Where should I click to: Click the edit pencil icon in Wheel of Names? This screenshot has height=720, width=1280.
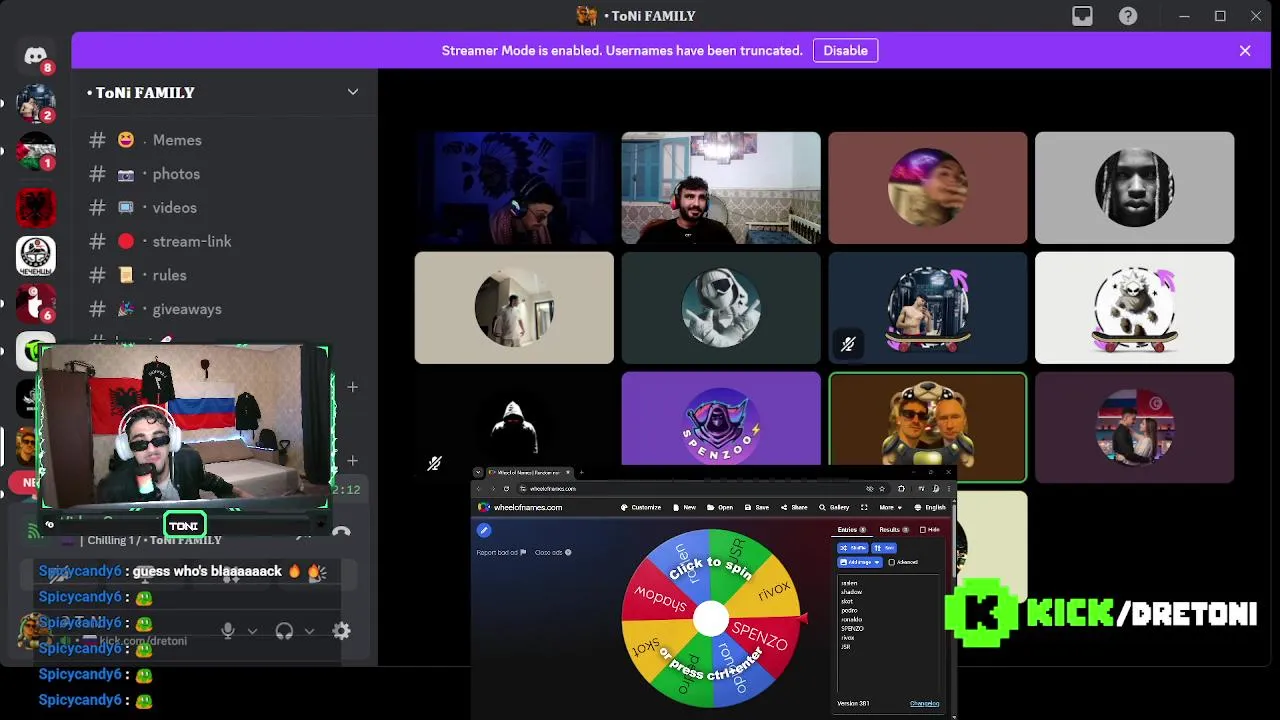point(484,530)
